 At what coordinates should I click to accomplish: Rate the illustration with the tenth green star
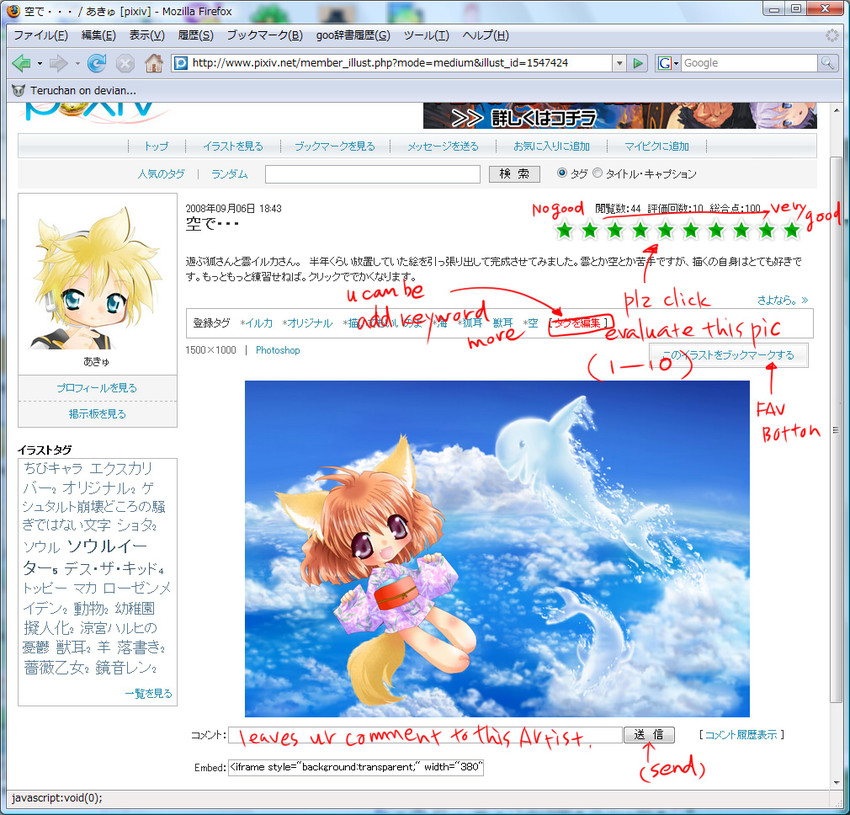pyautogui.click(x=792, y=230)
